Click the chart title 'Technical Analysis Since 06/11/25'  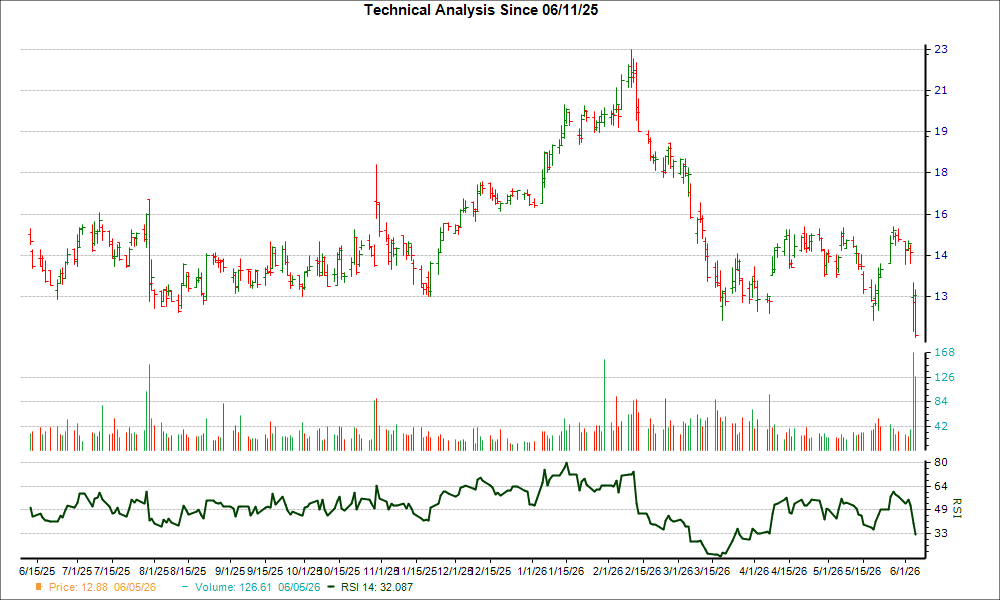(x=481, y=10)
